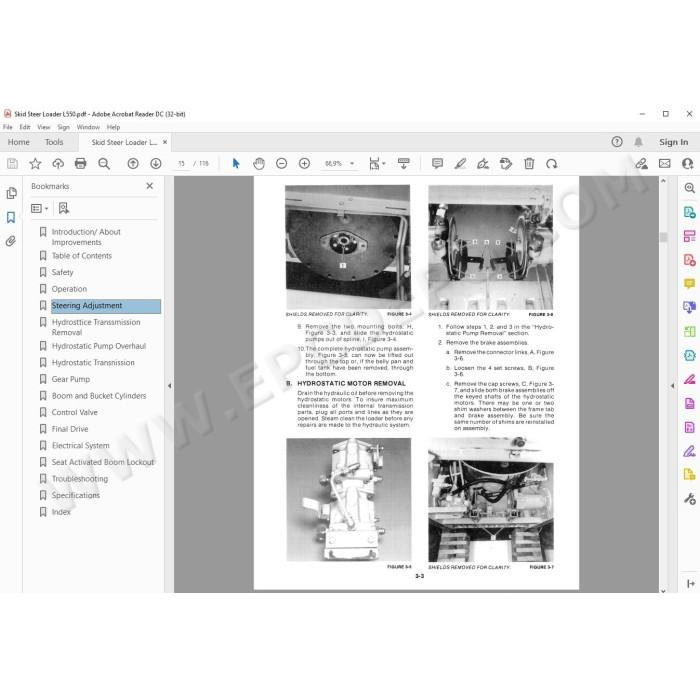
Task: Jump to the Safety bookmark
Action: [62, 272]
